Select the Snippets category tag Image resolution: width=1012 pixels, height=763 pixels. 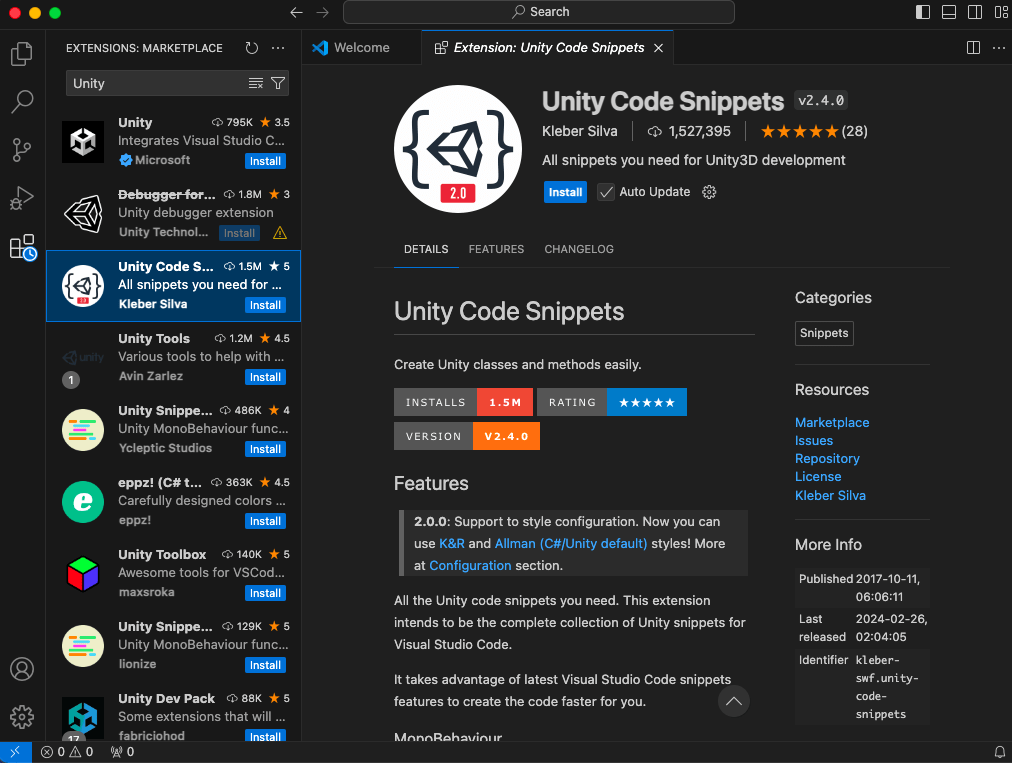coord(824,333)
